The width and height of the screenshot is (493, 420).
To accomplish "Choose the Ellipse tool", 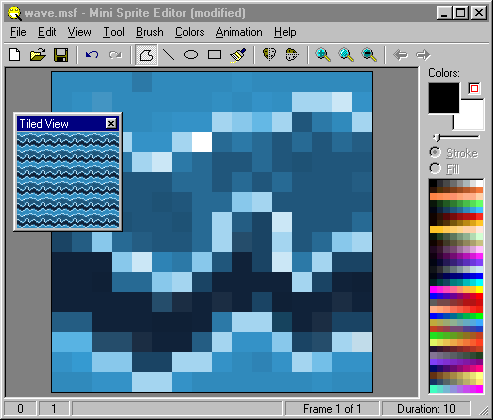I will tap(191, 55).
